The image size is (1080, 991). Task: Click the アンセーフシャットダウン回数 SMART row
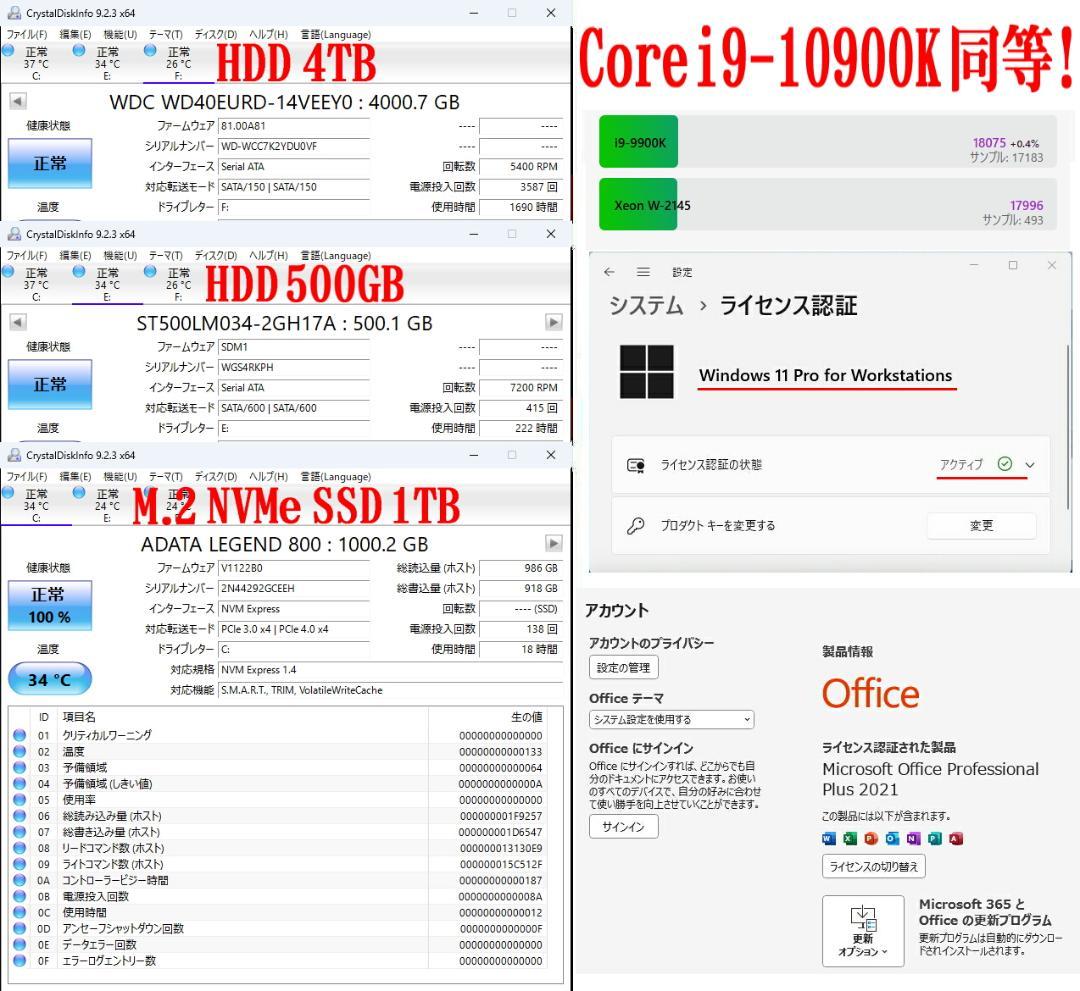279,928
